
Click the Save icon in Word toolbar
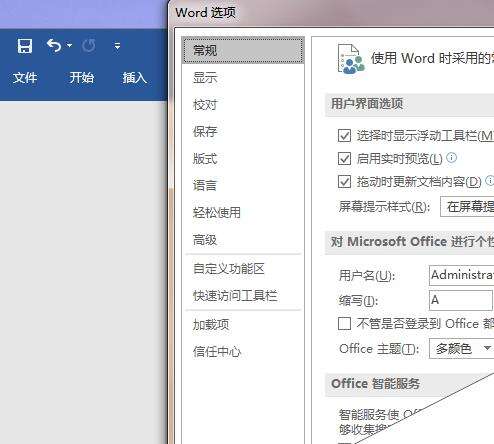[x=25, y=46]
